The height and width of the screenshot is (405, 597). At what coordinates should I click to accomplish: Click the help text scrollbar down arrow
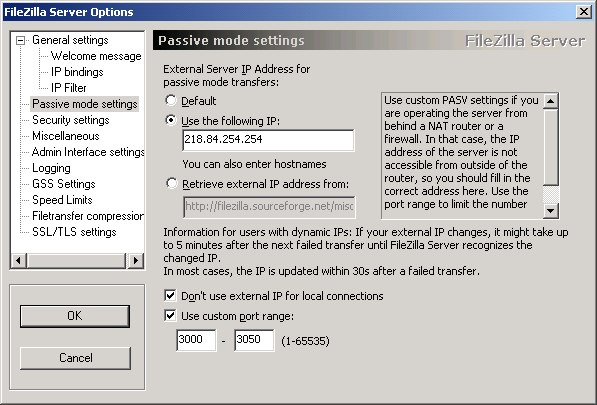(551, 210)
